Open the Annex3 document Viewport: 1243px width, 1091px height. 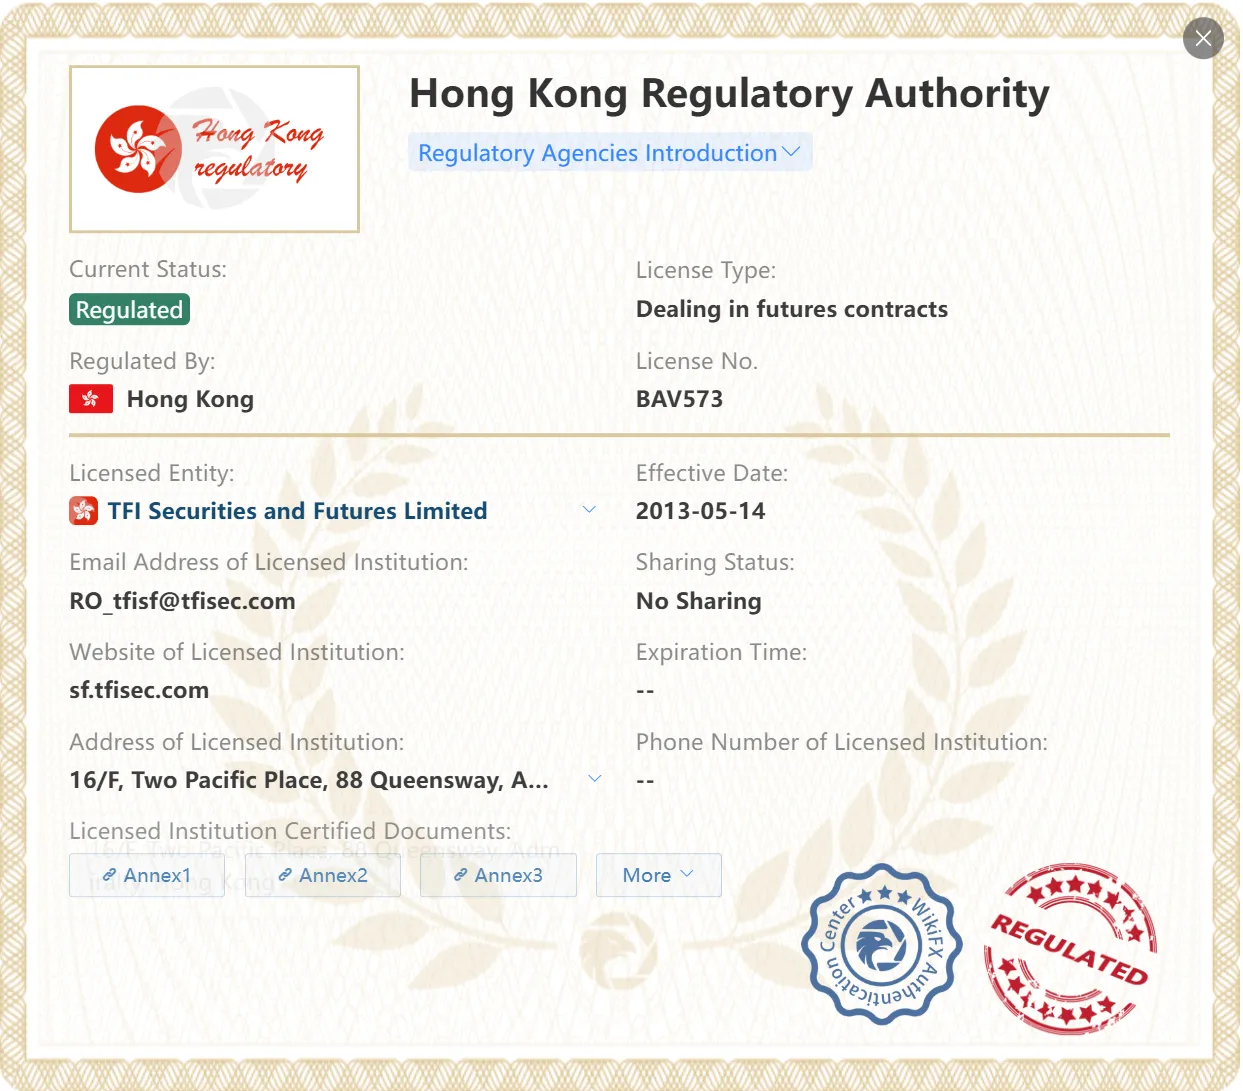498,875
